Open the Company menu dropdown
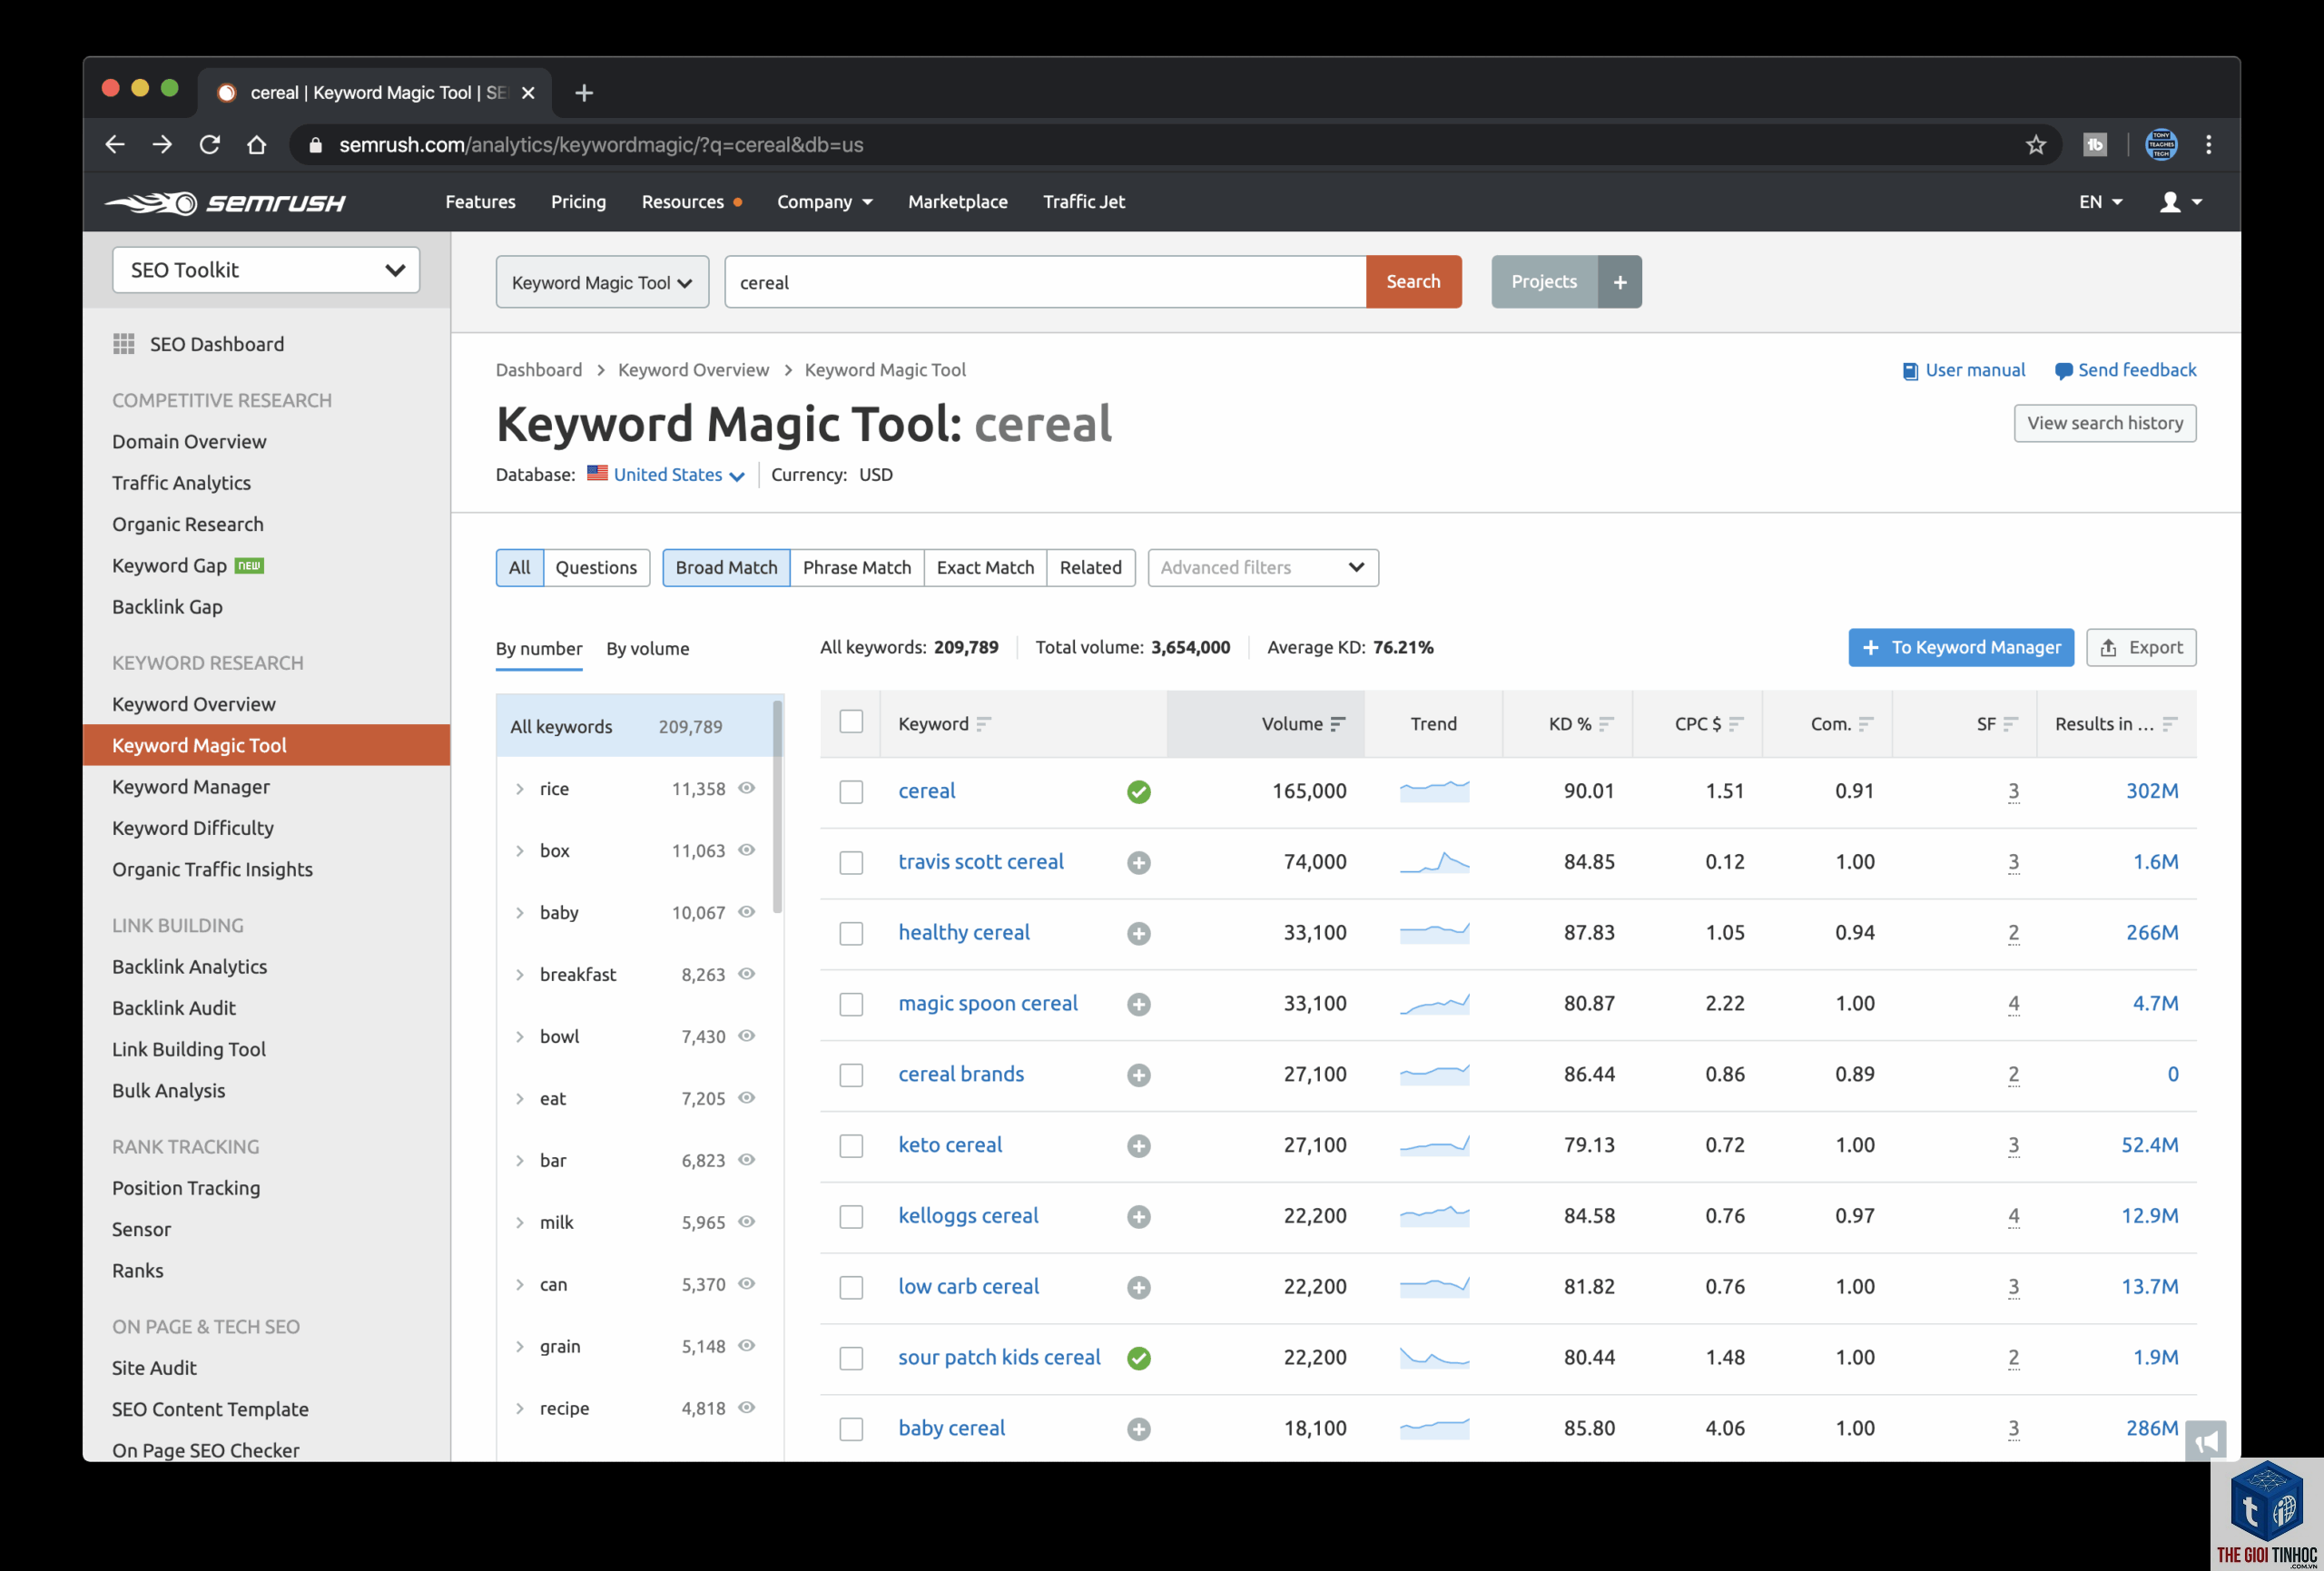2324x1571 pixels. pos(824,202)
